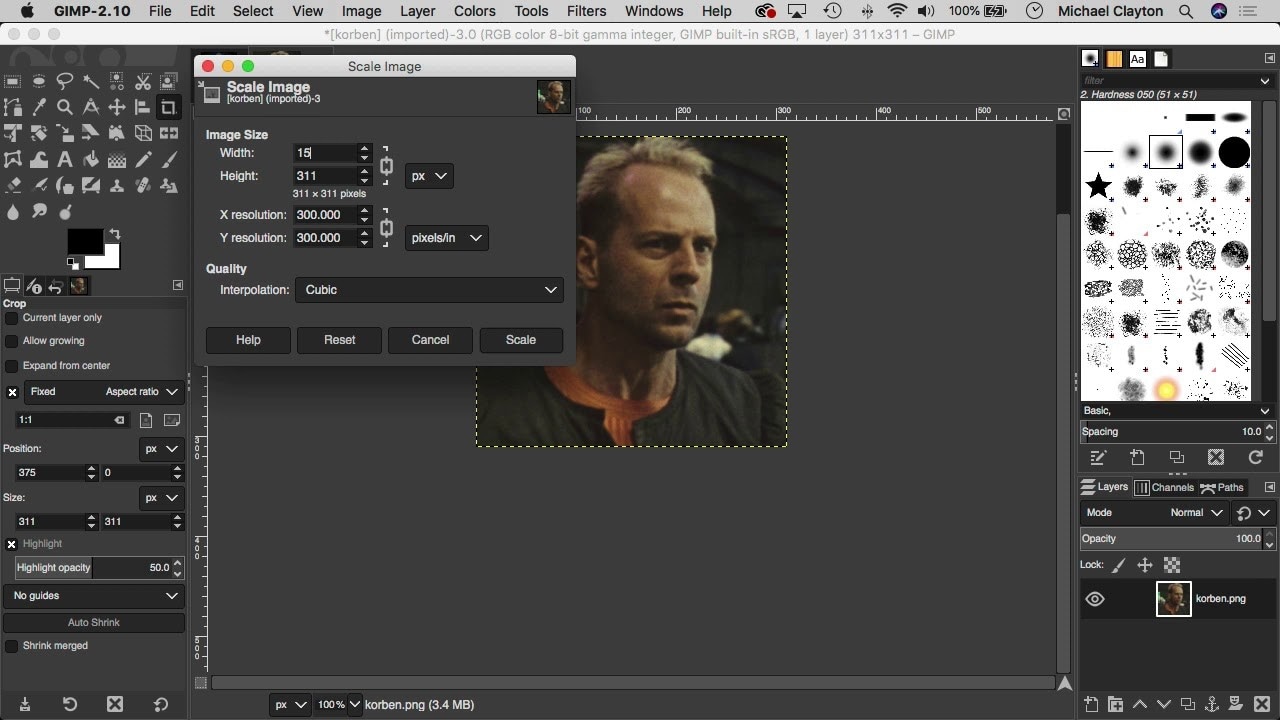The width and height of the screenshot is (1280, 720).
Task: Reset the Scale Image values
Action: point(339,340)
